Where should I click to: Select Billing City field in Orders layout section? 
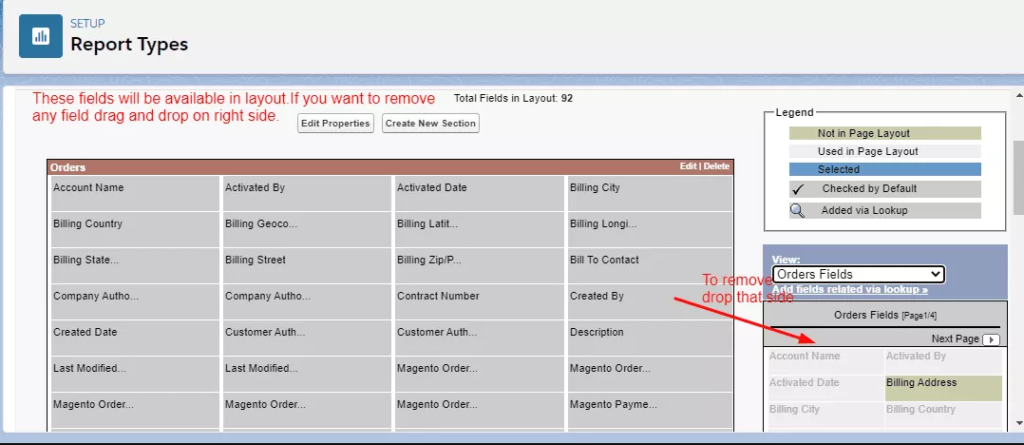click(650, 193)
